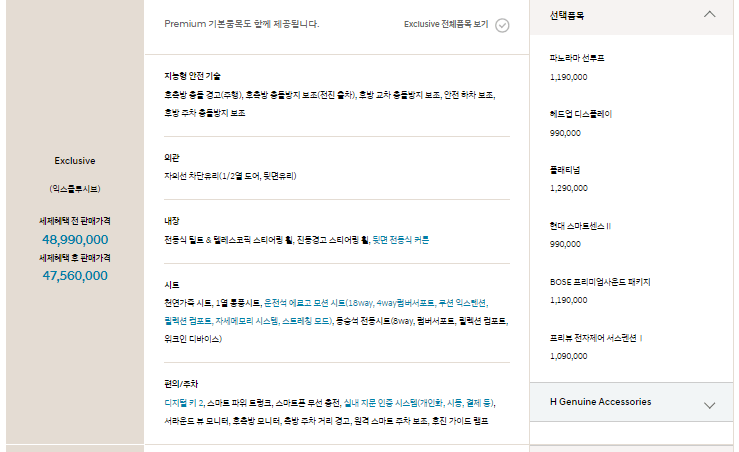Select the 플래티넘 option
This screenshot has width=739, height=452.
565,170
